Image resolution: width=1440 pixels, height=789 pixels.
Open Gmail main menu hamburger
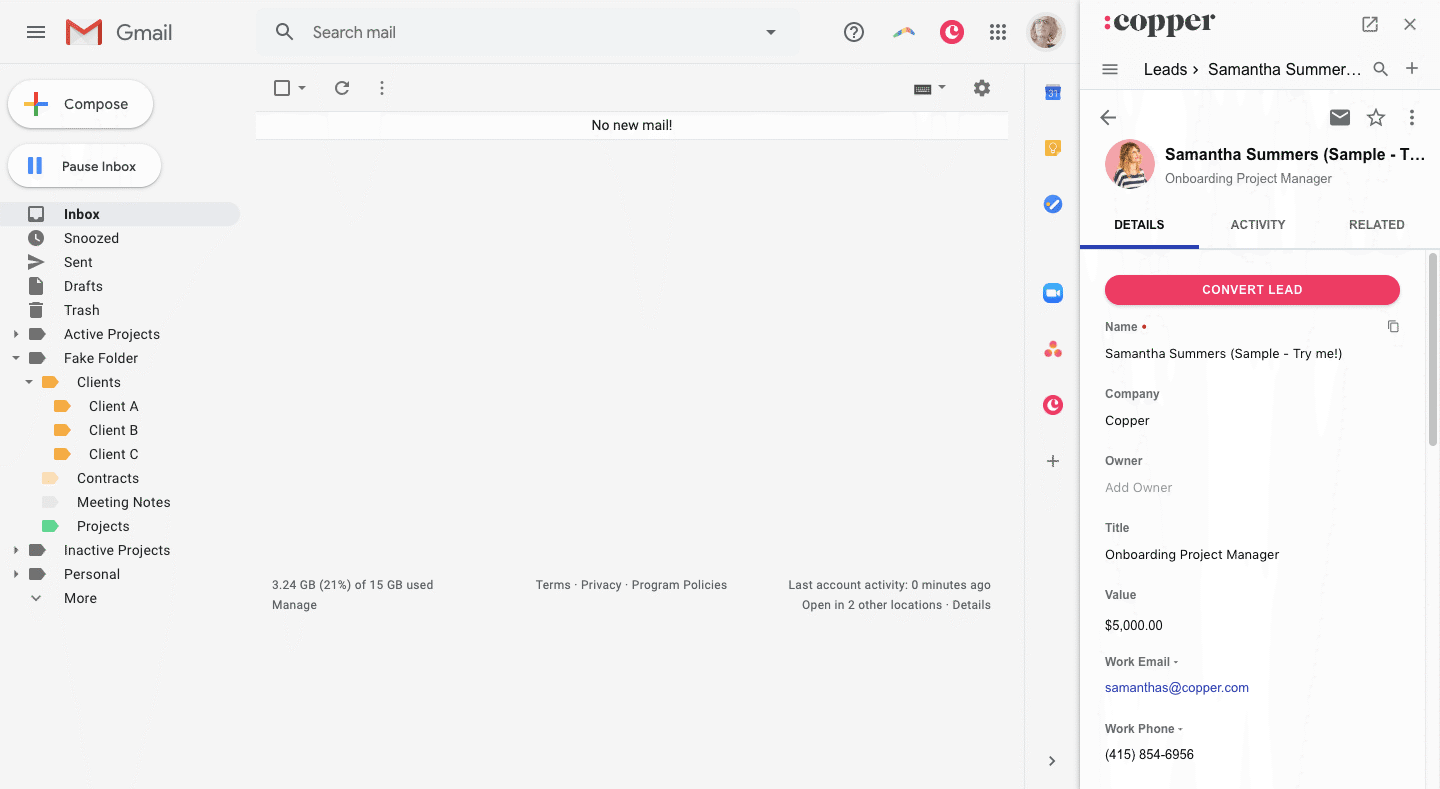click(36, 32)
